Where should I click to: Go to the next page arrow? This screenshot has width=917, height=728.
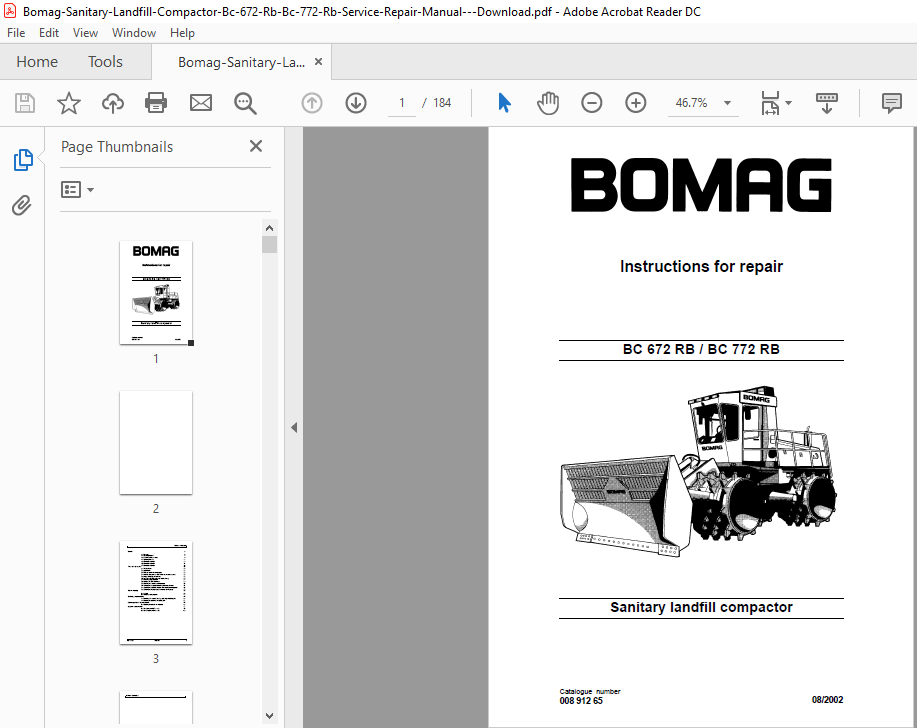pyautogui.click(x=356, y=103)
